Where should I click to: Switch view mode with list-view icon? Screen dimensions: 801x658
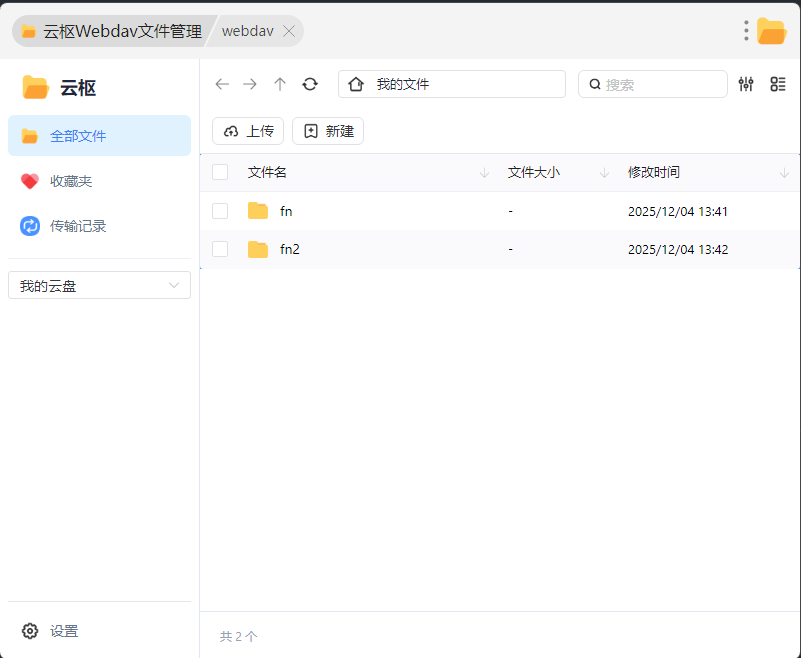778,84
